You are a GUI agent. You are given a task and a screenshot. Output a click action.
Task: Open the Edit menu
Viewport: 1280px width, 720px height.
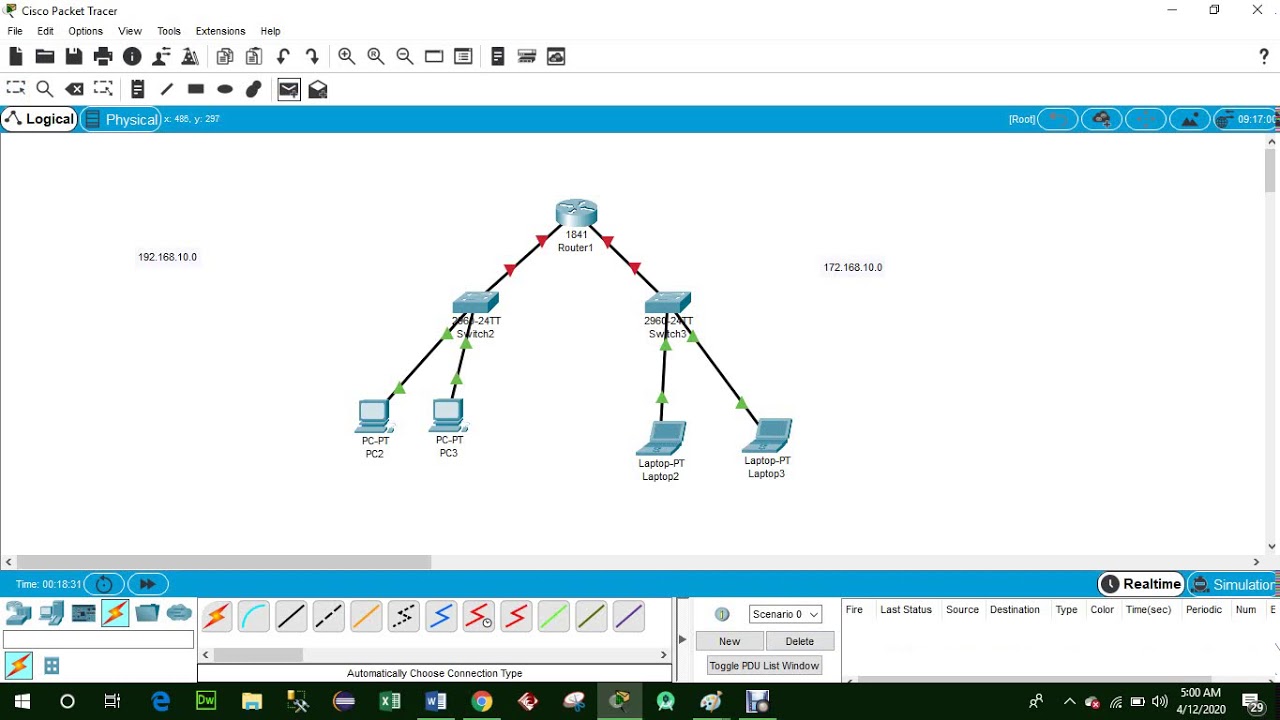coord(46,31)
